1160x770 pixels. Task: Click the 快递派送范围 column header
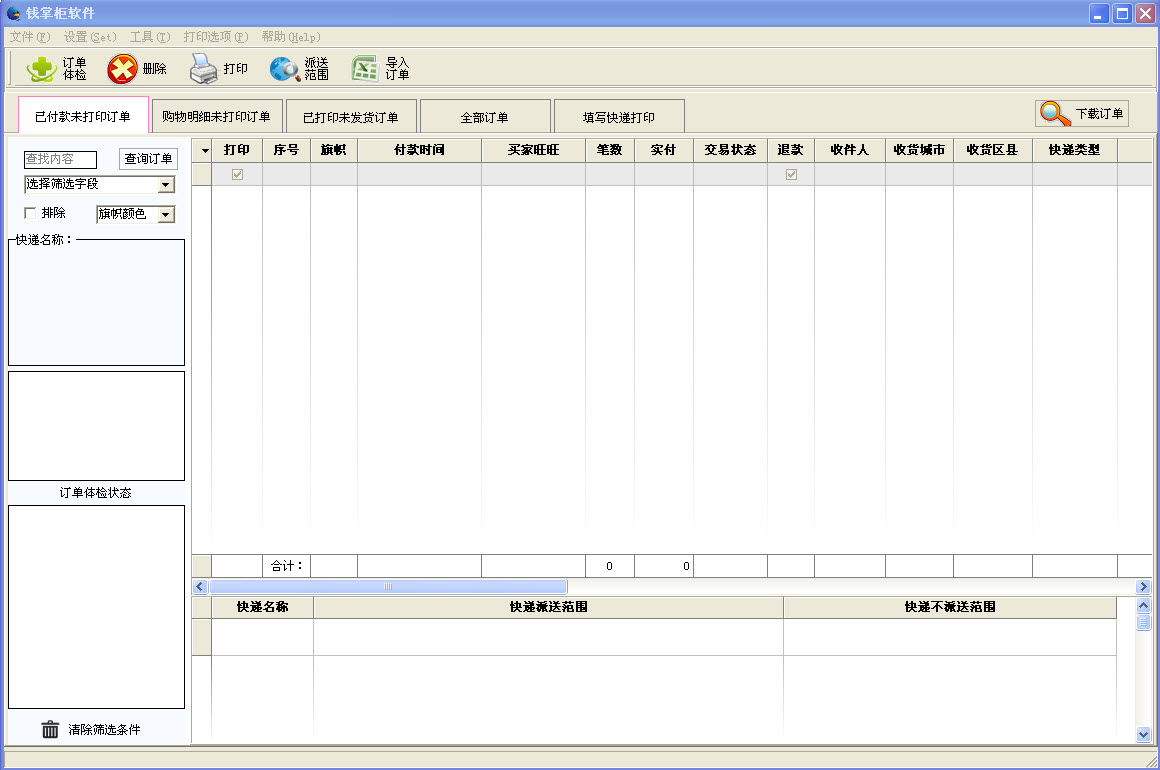coord(548,607)
